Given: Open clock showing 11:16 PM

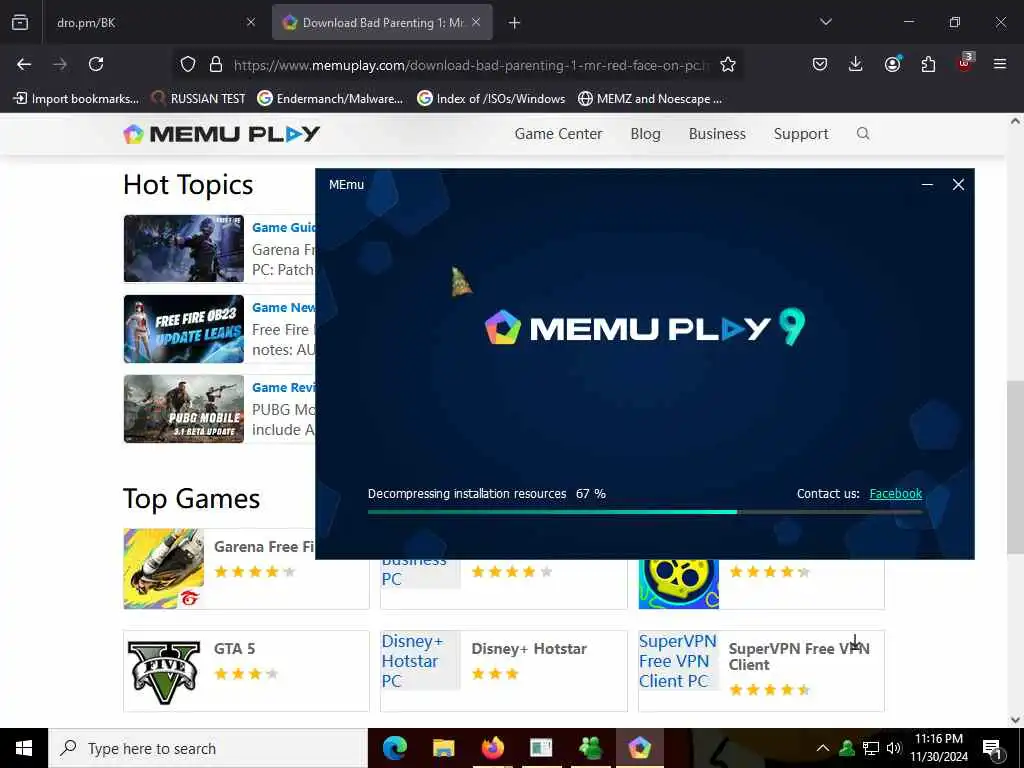Looking at the screenshot, I should click(x=938, y=748).
